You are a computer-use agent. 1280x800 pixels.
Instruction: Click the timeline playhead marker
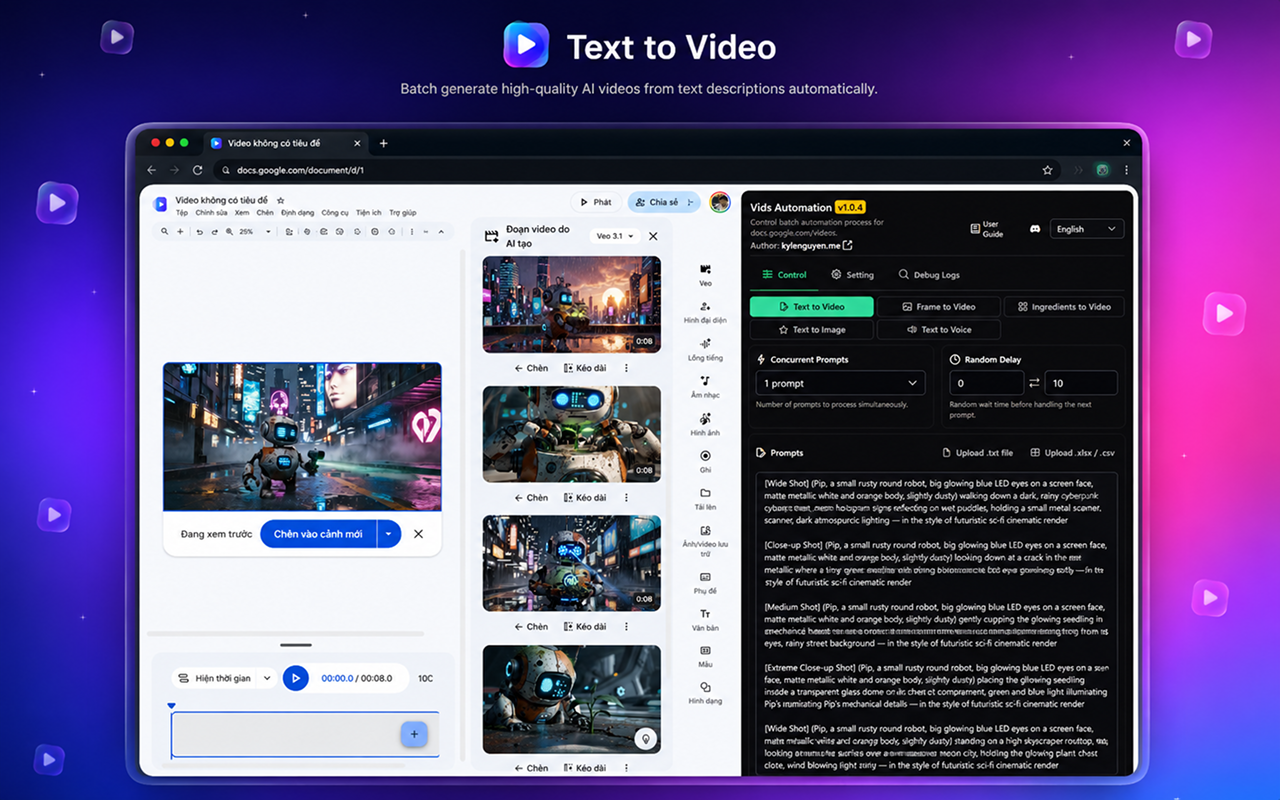coord(171,706)
